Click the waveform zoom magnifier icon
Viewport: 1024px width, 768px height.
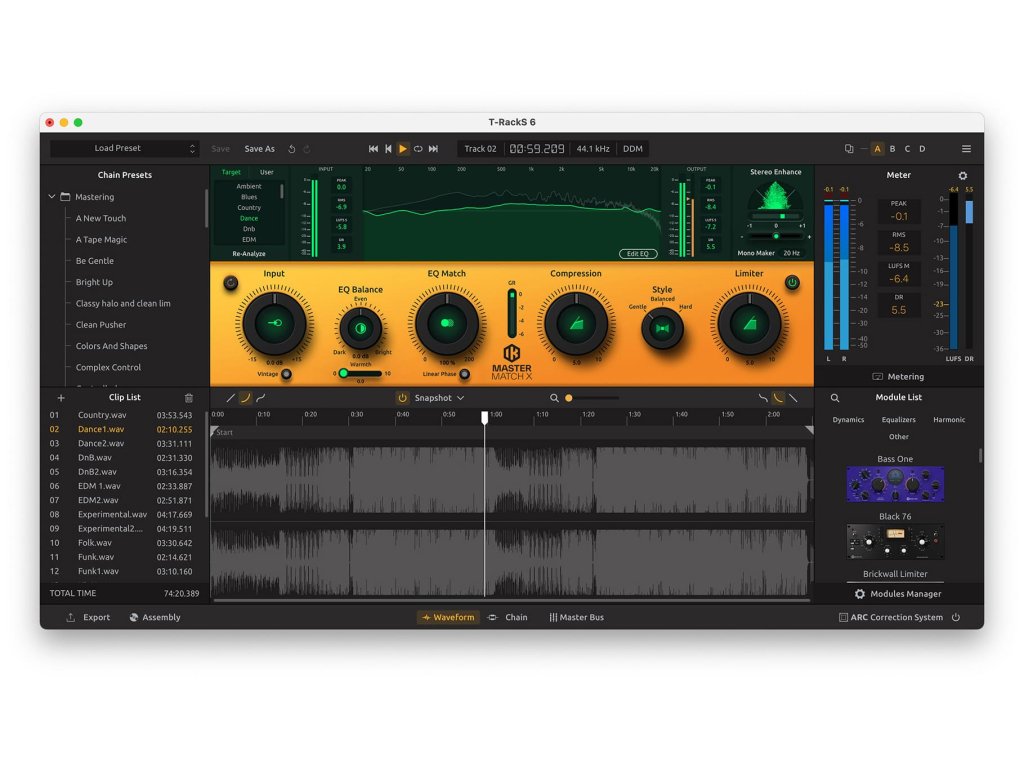[x=554, y=398]
